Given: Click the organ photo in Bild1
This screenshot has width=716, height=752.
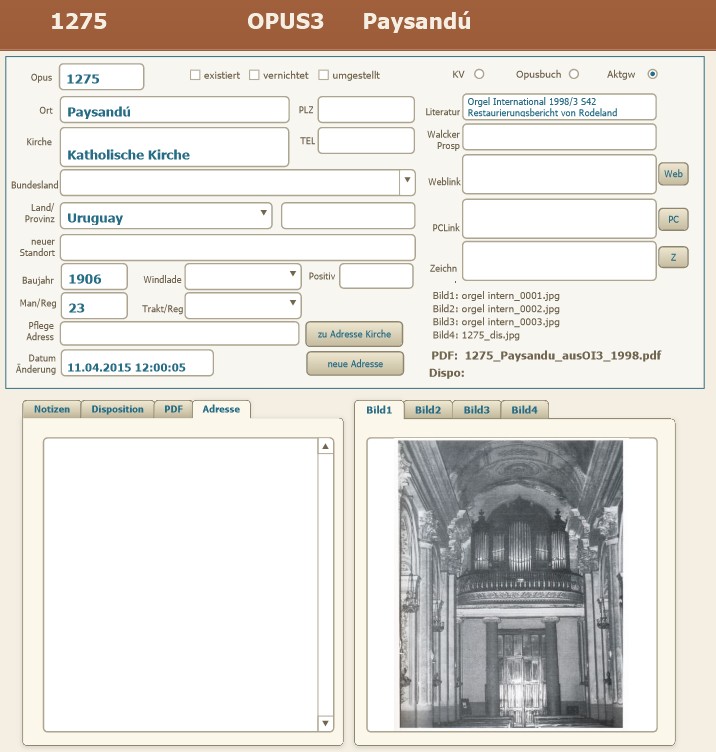Looking at the screenshot, I should pyautogui.click(x=510, y=584).
